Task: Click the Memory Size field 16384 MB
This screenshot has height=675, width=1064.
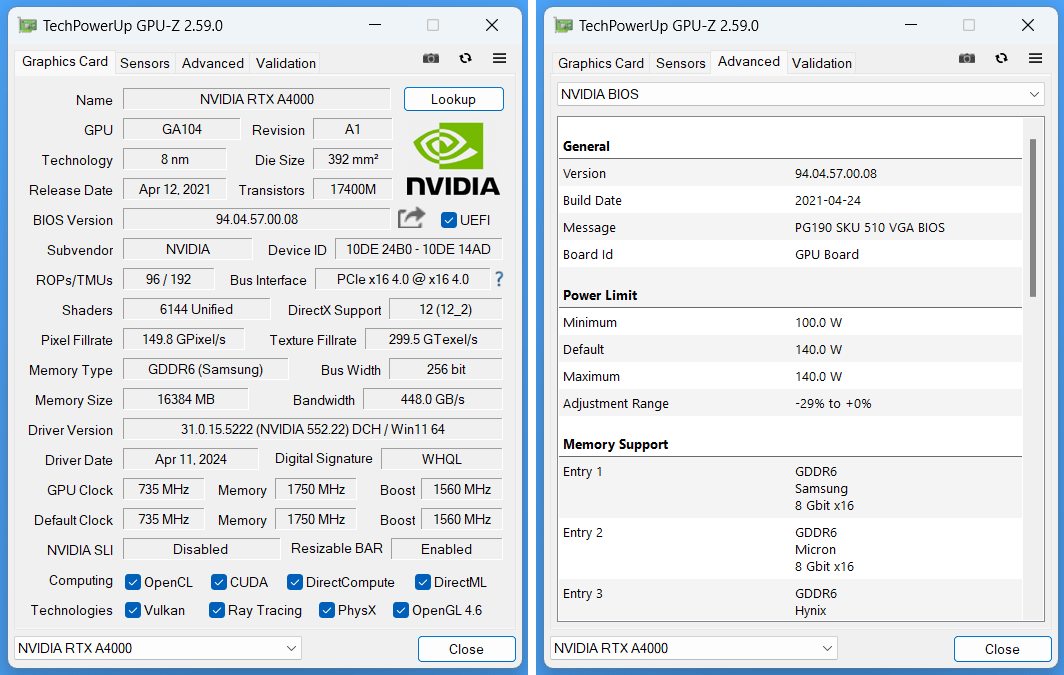Action: coord(186,399)
